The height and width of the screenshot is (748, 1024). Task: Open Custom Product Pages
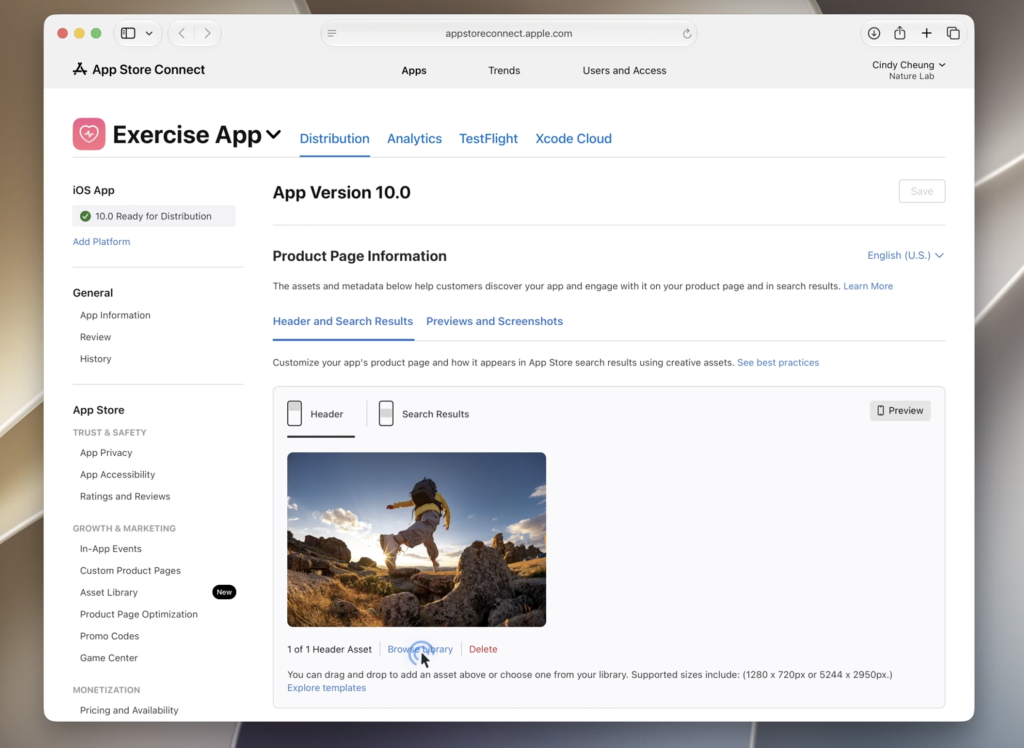(x=130, y=570)
